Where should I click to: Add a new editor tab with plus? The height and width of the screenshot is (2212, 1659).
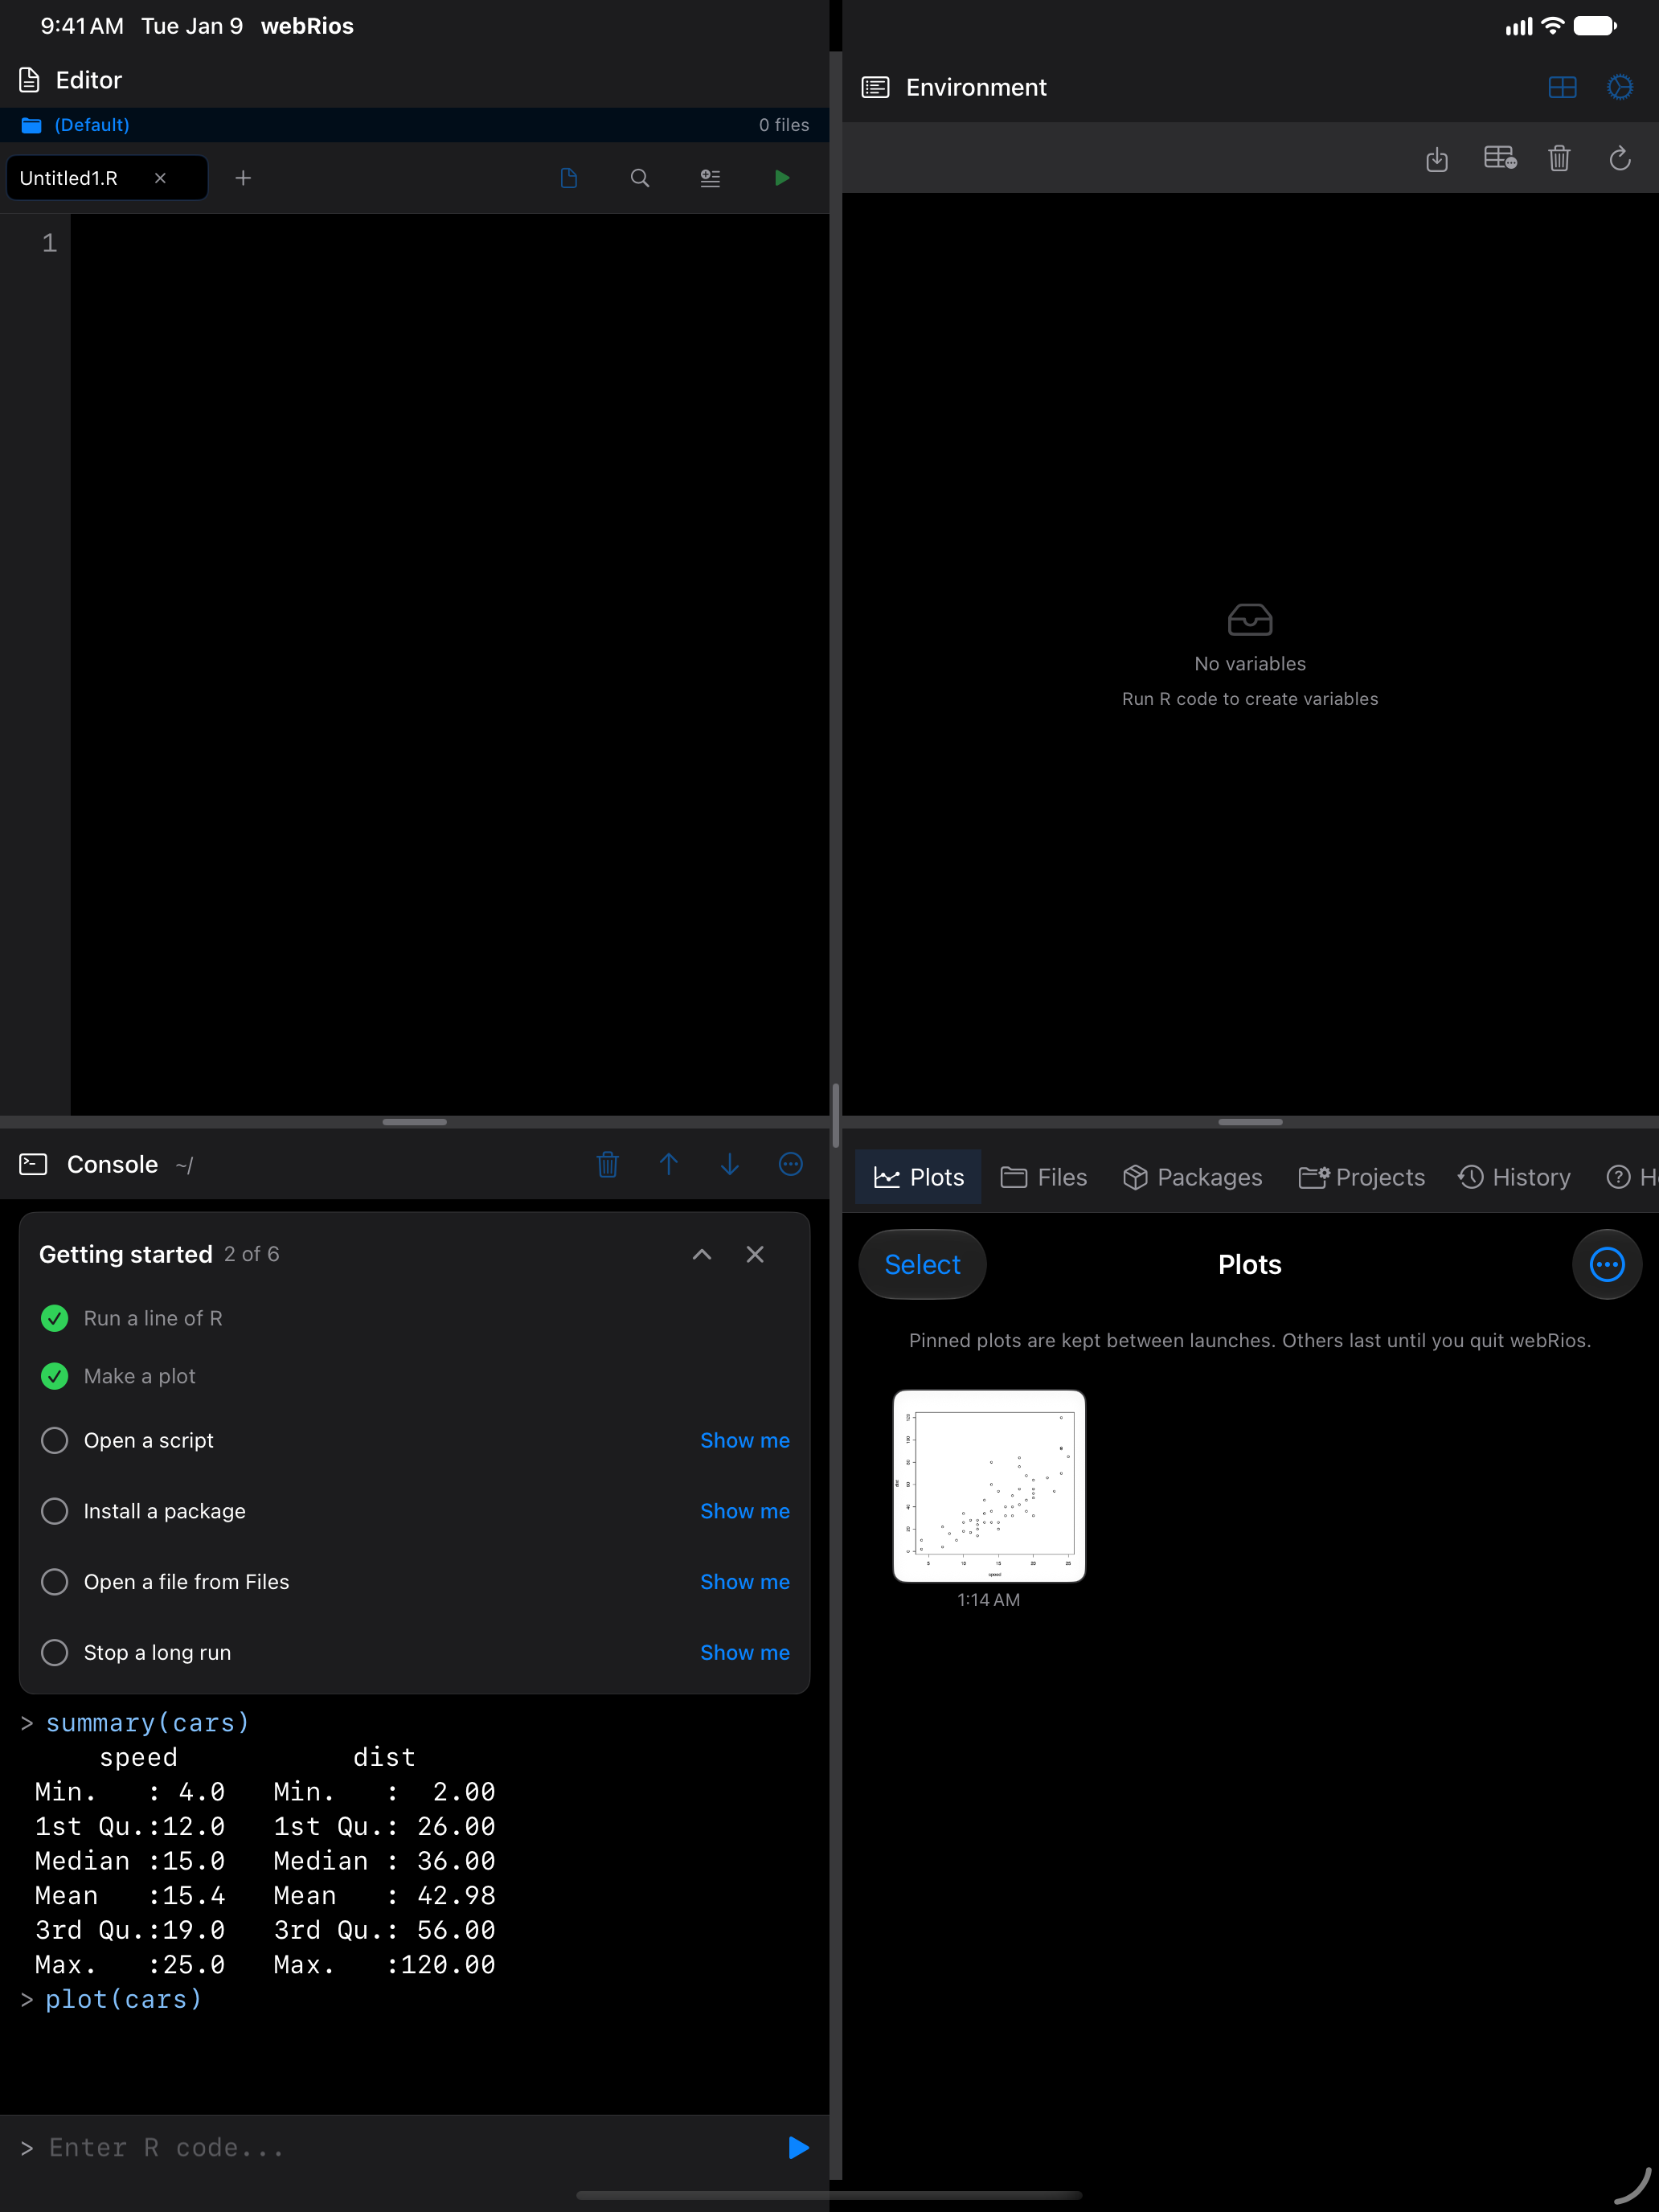click(x=243, y=178)
